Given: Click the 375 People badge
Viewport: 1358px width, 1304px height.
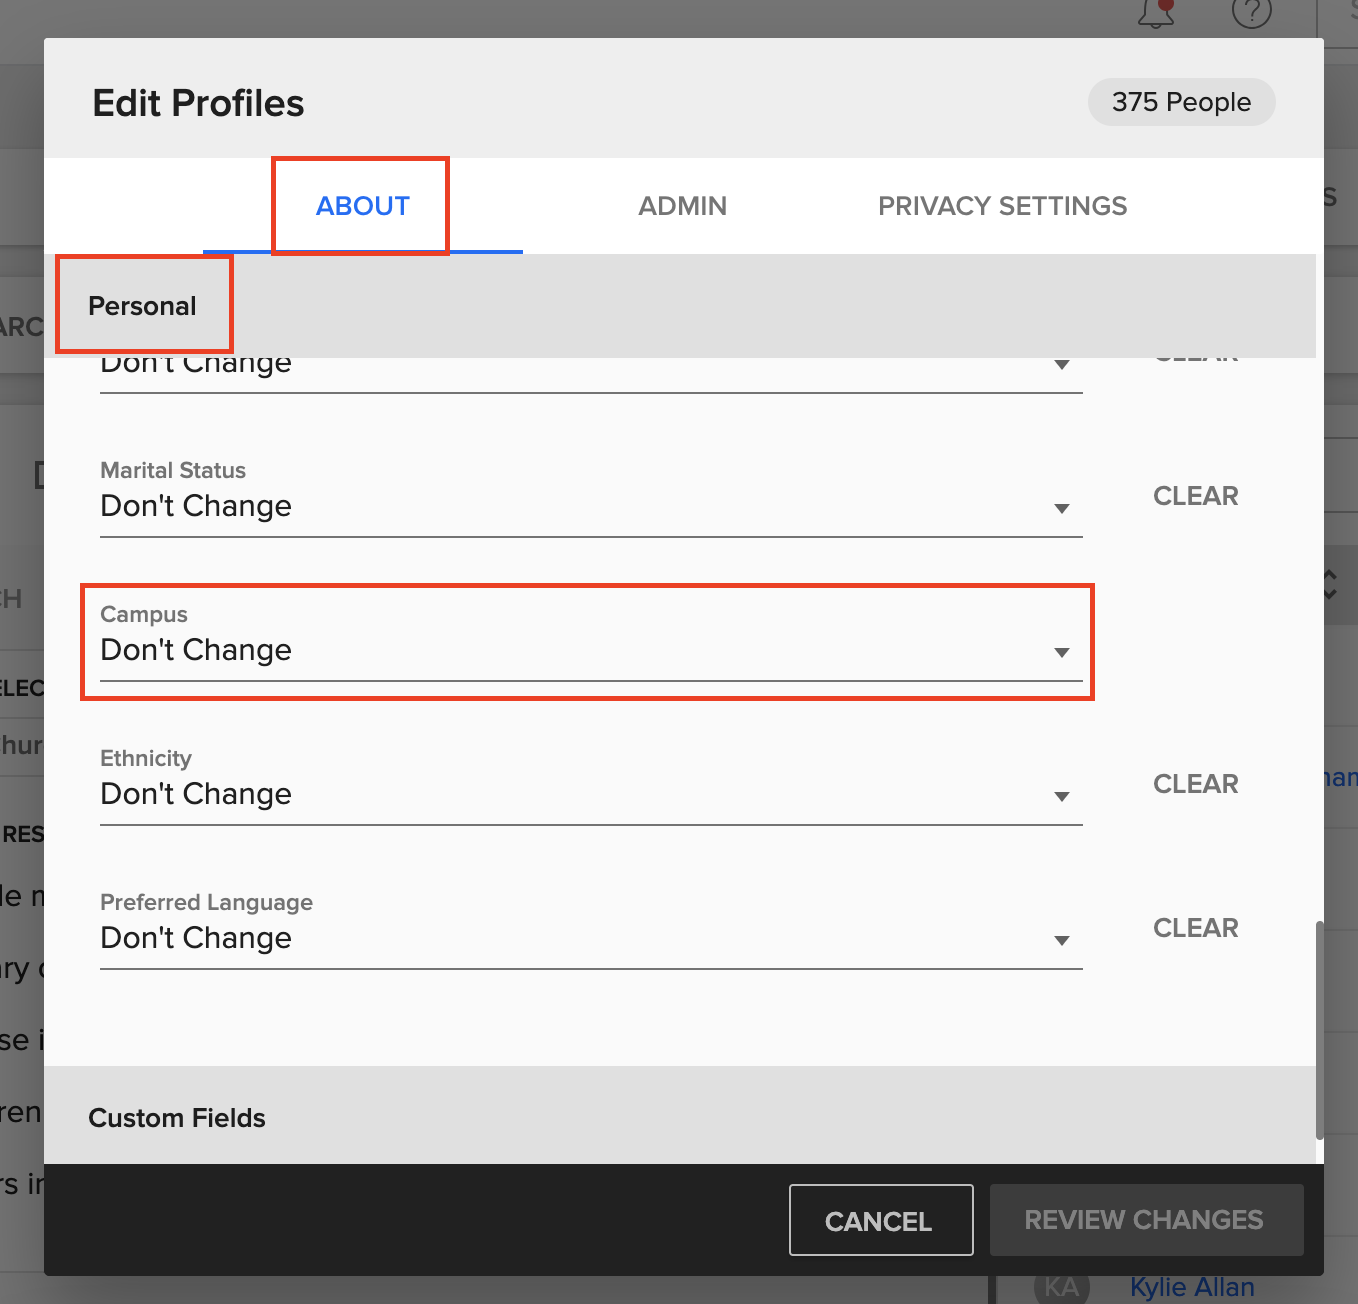Looking at the screenshot, I should (1181, 101).
